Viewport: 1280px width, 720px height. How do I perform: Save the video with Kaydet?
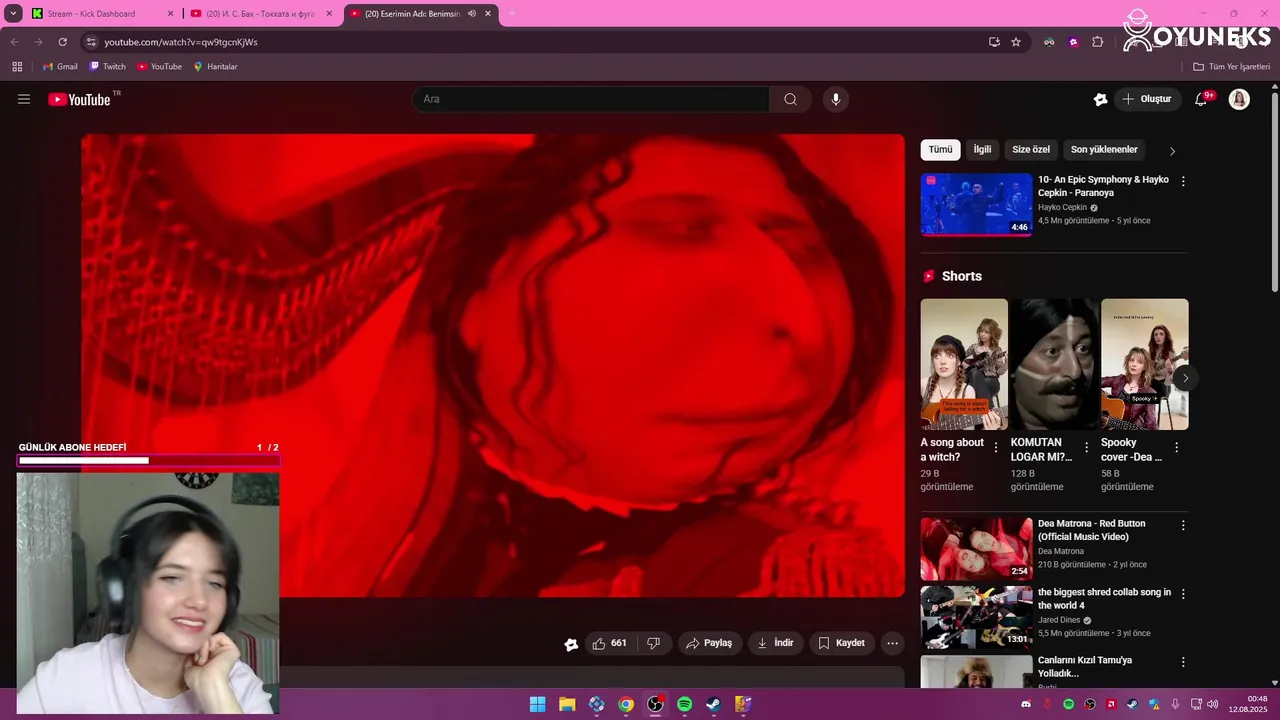tap(842, 643)
